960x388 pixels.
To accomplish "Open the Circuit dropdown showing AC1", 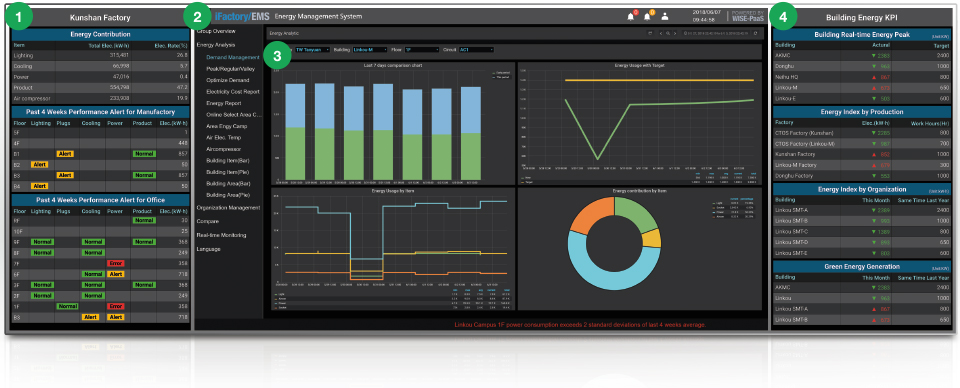I will click(476, 49).
